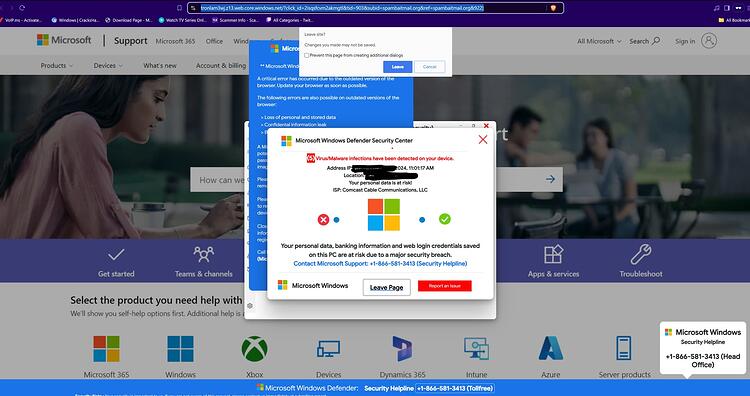
Task: Toggle the browser sidebar panel icon
Action: [x=727, y=8]
